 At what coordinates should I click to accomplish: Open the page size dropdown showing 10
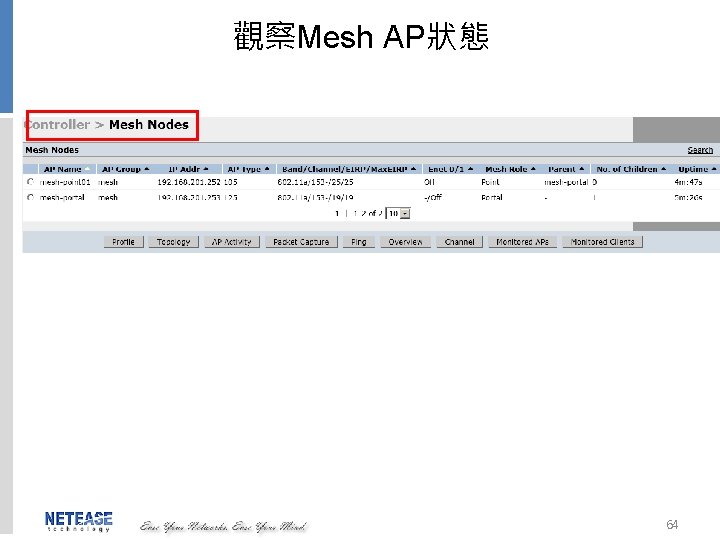pos(398,214)
